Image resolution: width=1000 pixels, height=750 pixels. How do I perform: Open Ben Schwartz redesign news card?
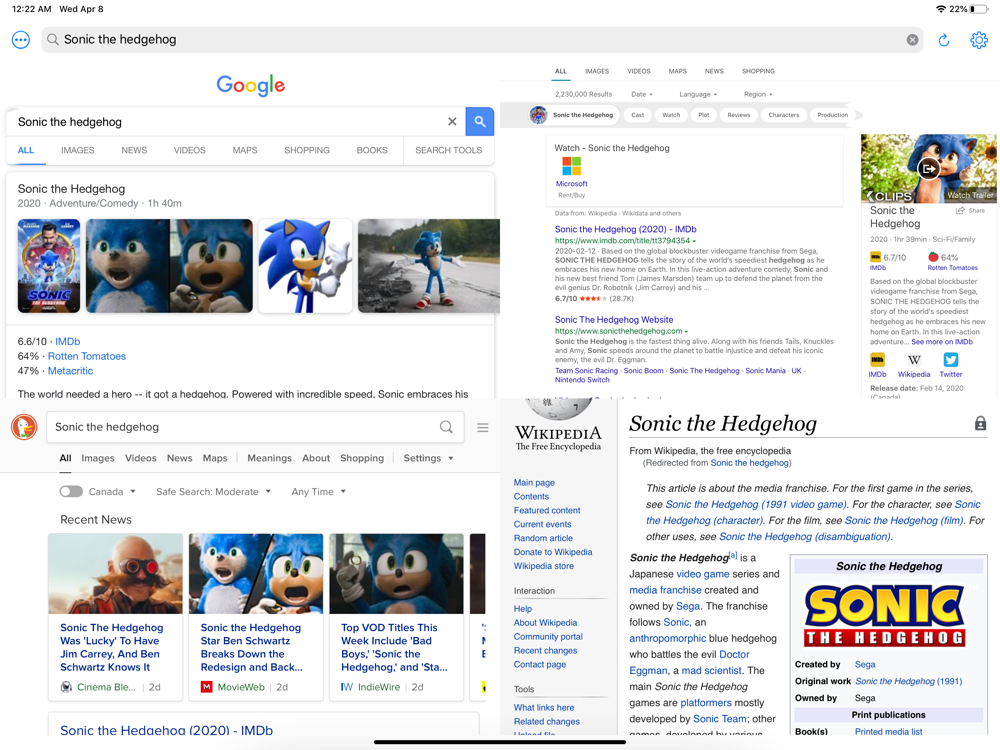coord(256,617)
